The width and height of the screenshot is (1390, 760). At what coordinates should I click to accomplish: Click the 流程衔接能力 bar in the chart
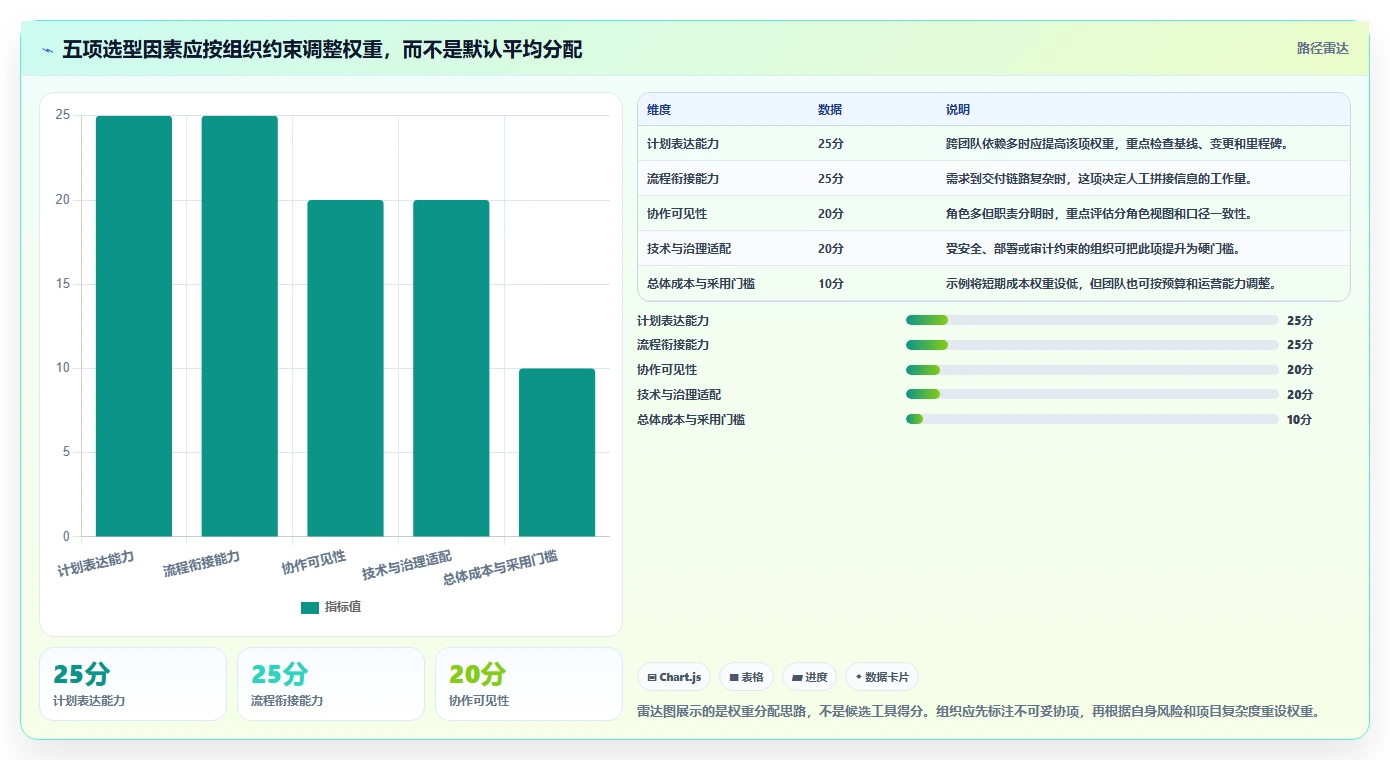point(240,326)
